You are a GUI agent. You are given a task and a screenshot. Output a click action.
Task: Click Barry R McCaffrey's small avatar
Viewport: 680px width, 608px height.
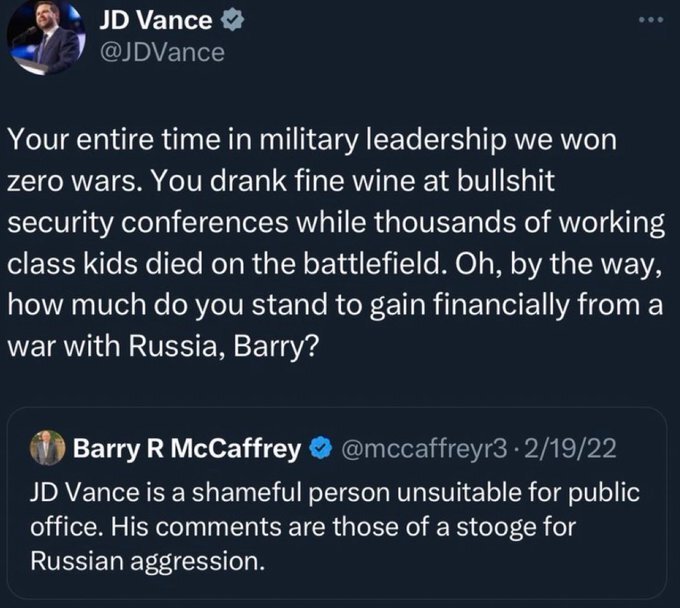[x=47, y=449]
